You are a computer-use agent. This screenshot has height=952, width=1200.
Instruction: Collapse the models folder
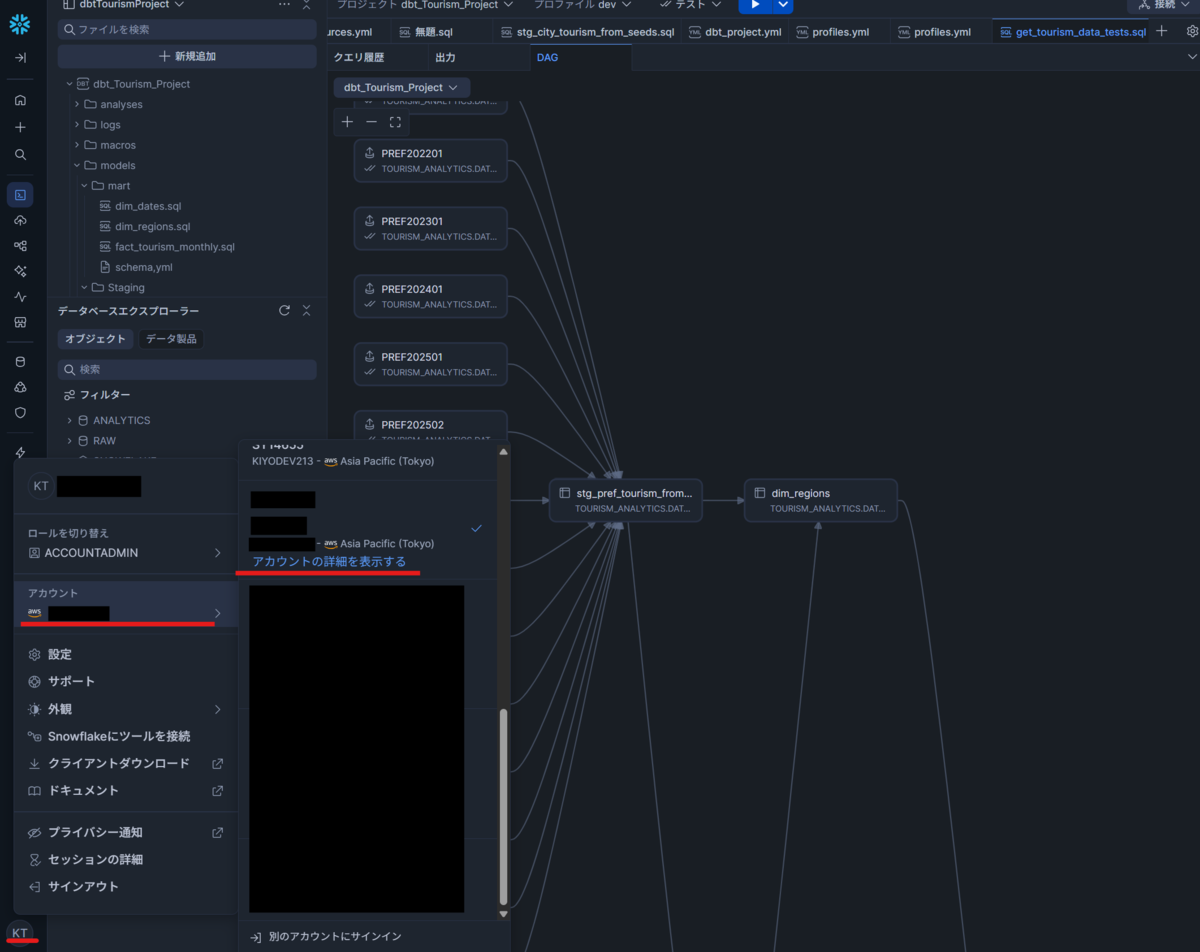click(77, 165)
